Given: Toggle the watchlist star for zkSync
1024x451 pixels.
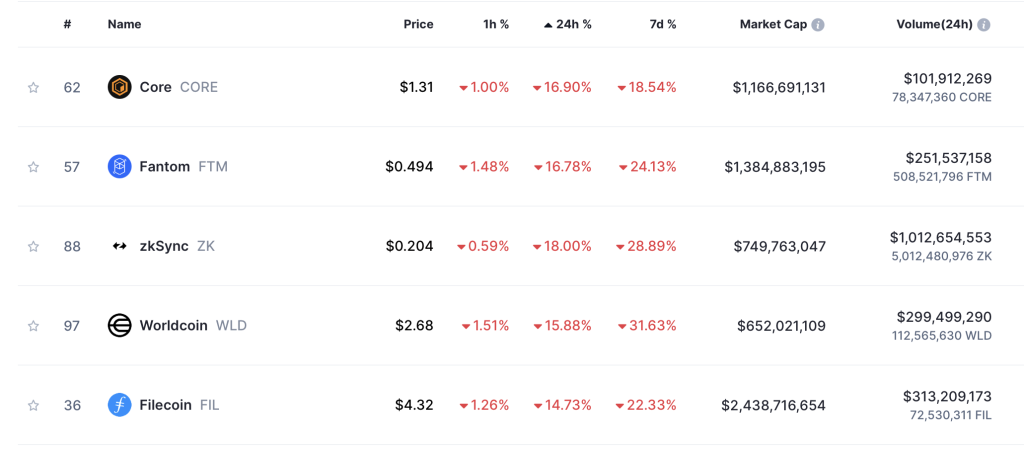Looking at the screenshot, I should pyautogui.click(x=33, y=247).
